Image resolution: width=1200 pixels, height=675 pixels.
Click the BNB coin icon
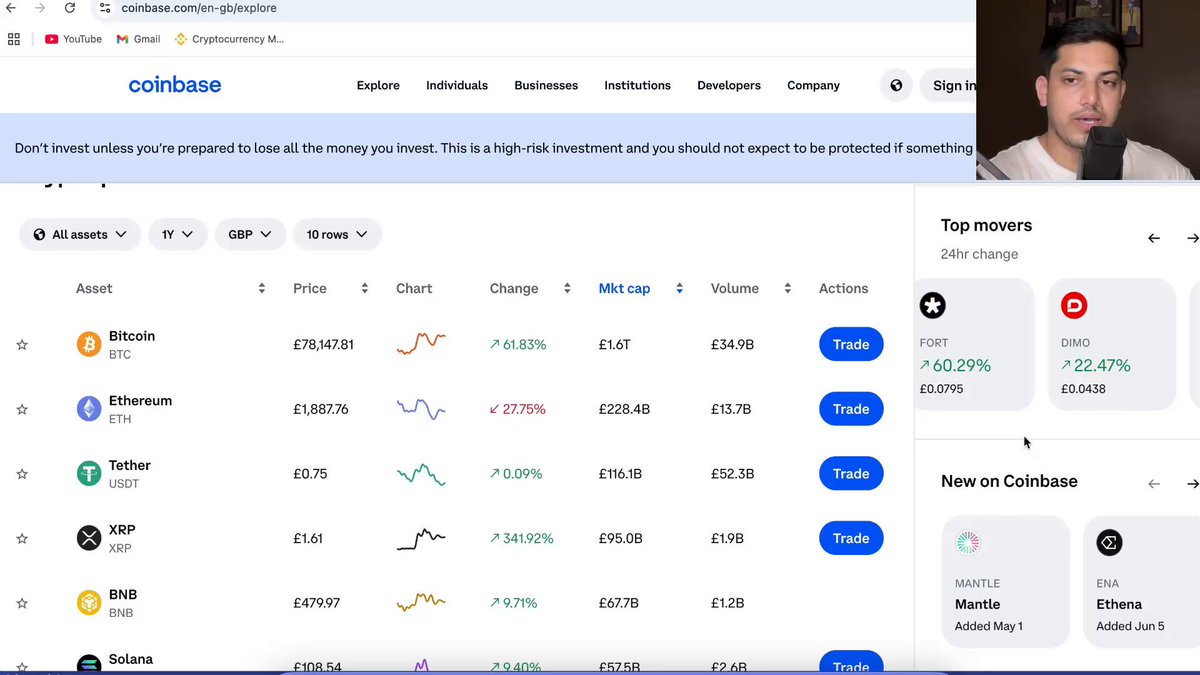click(x=89, y=603)
